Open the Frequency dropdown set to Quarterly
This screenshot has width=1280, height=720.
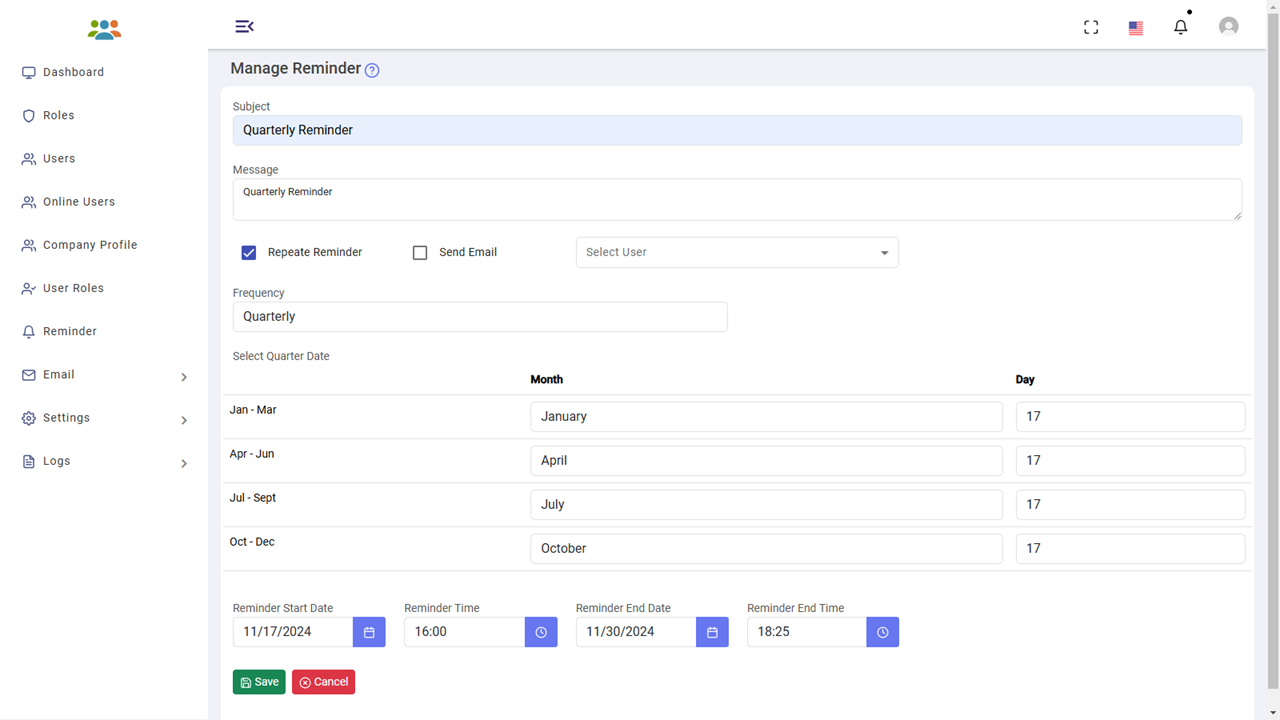480,317
